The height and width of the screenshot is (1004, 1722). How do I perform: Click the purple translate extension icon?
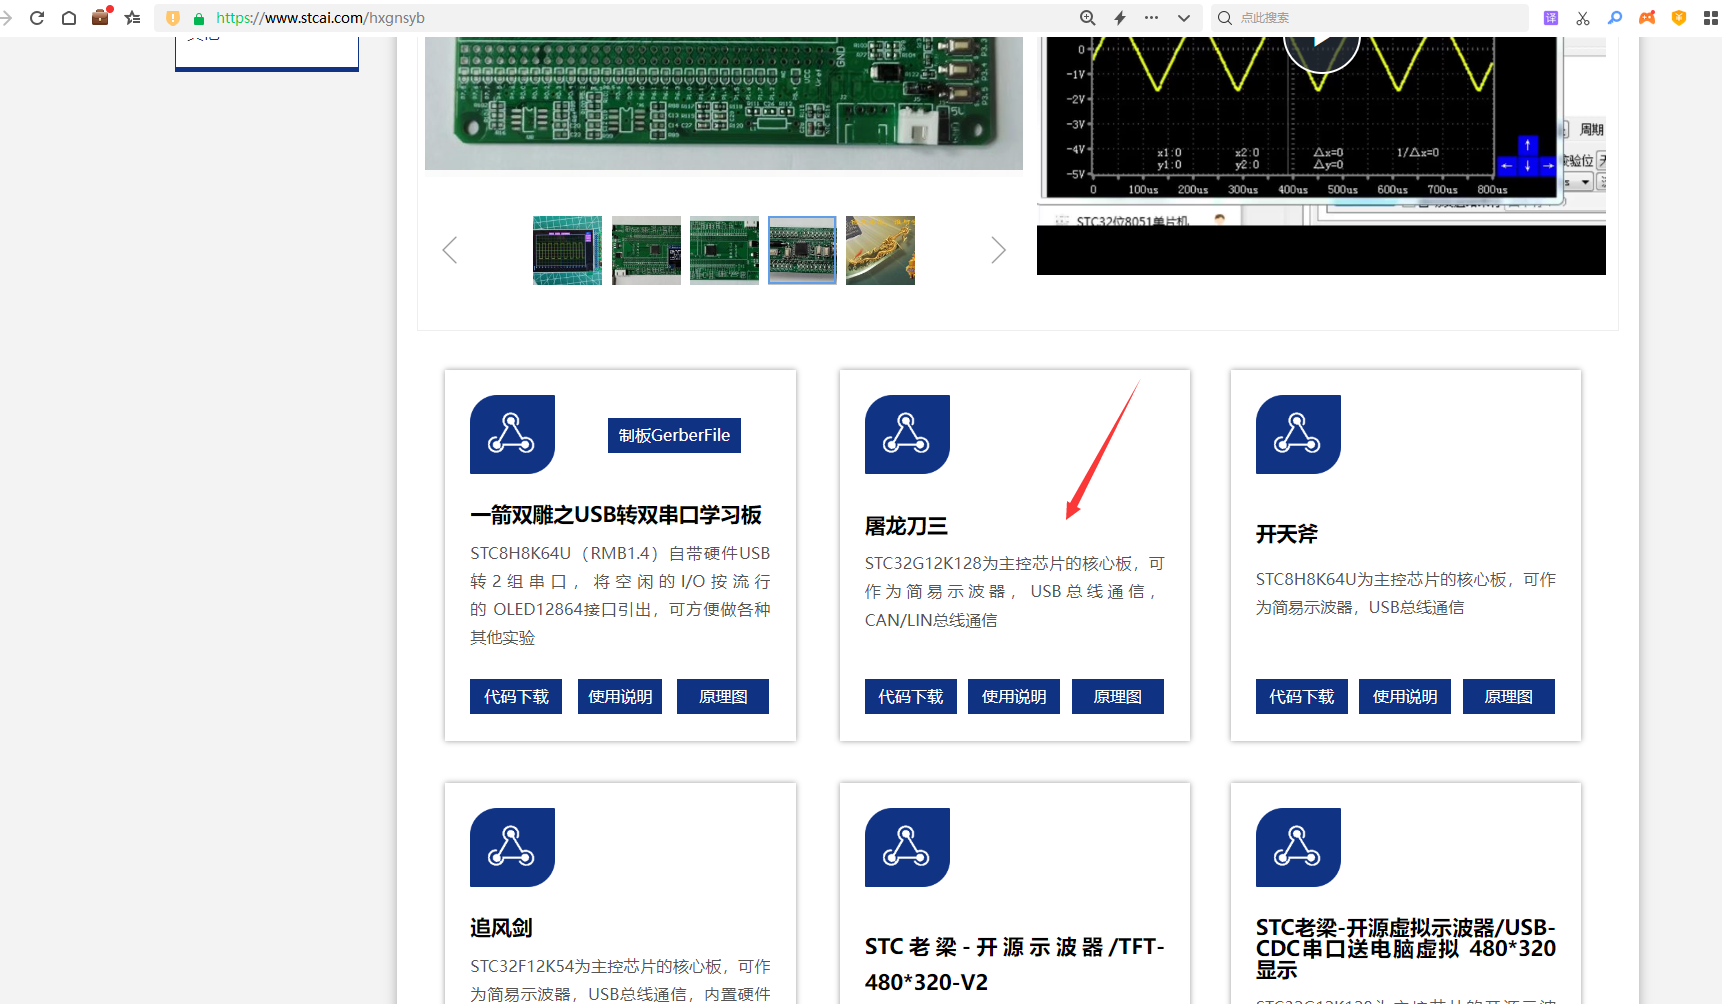tap(1551, 18)
